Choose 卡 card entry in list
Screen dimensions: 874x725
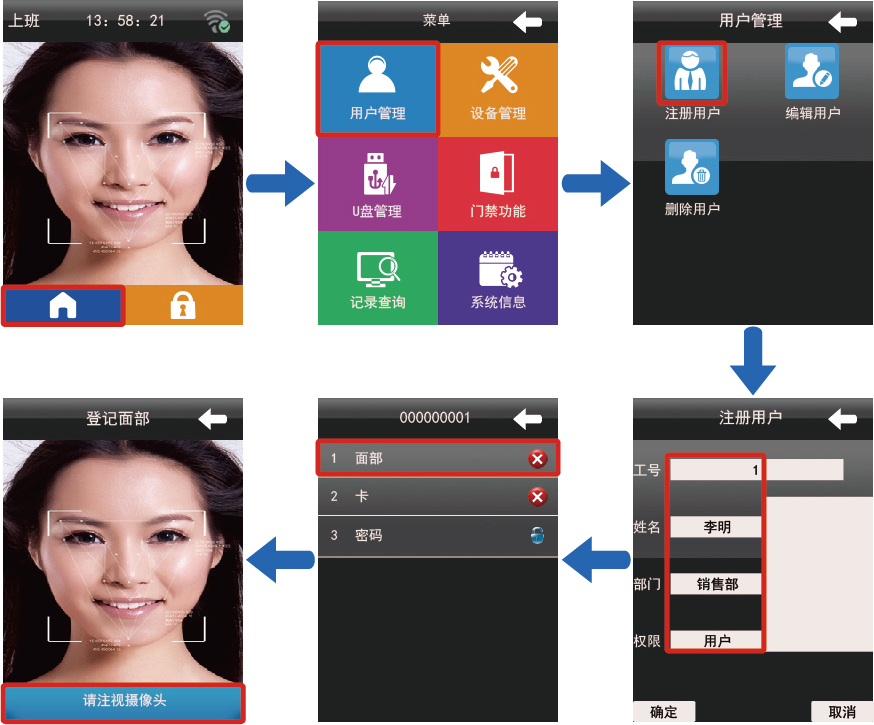437,496
